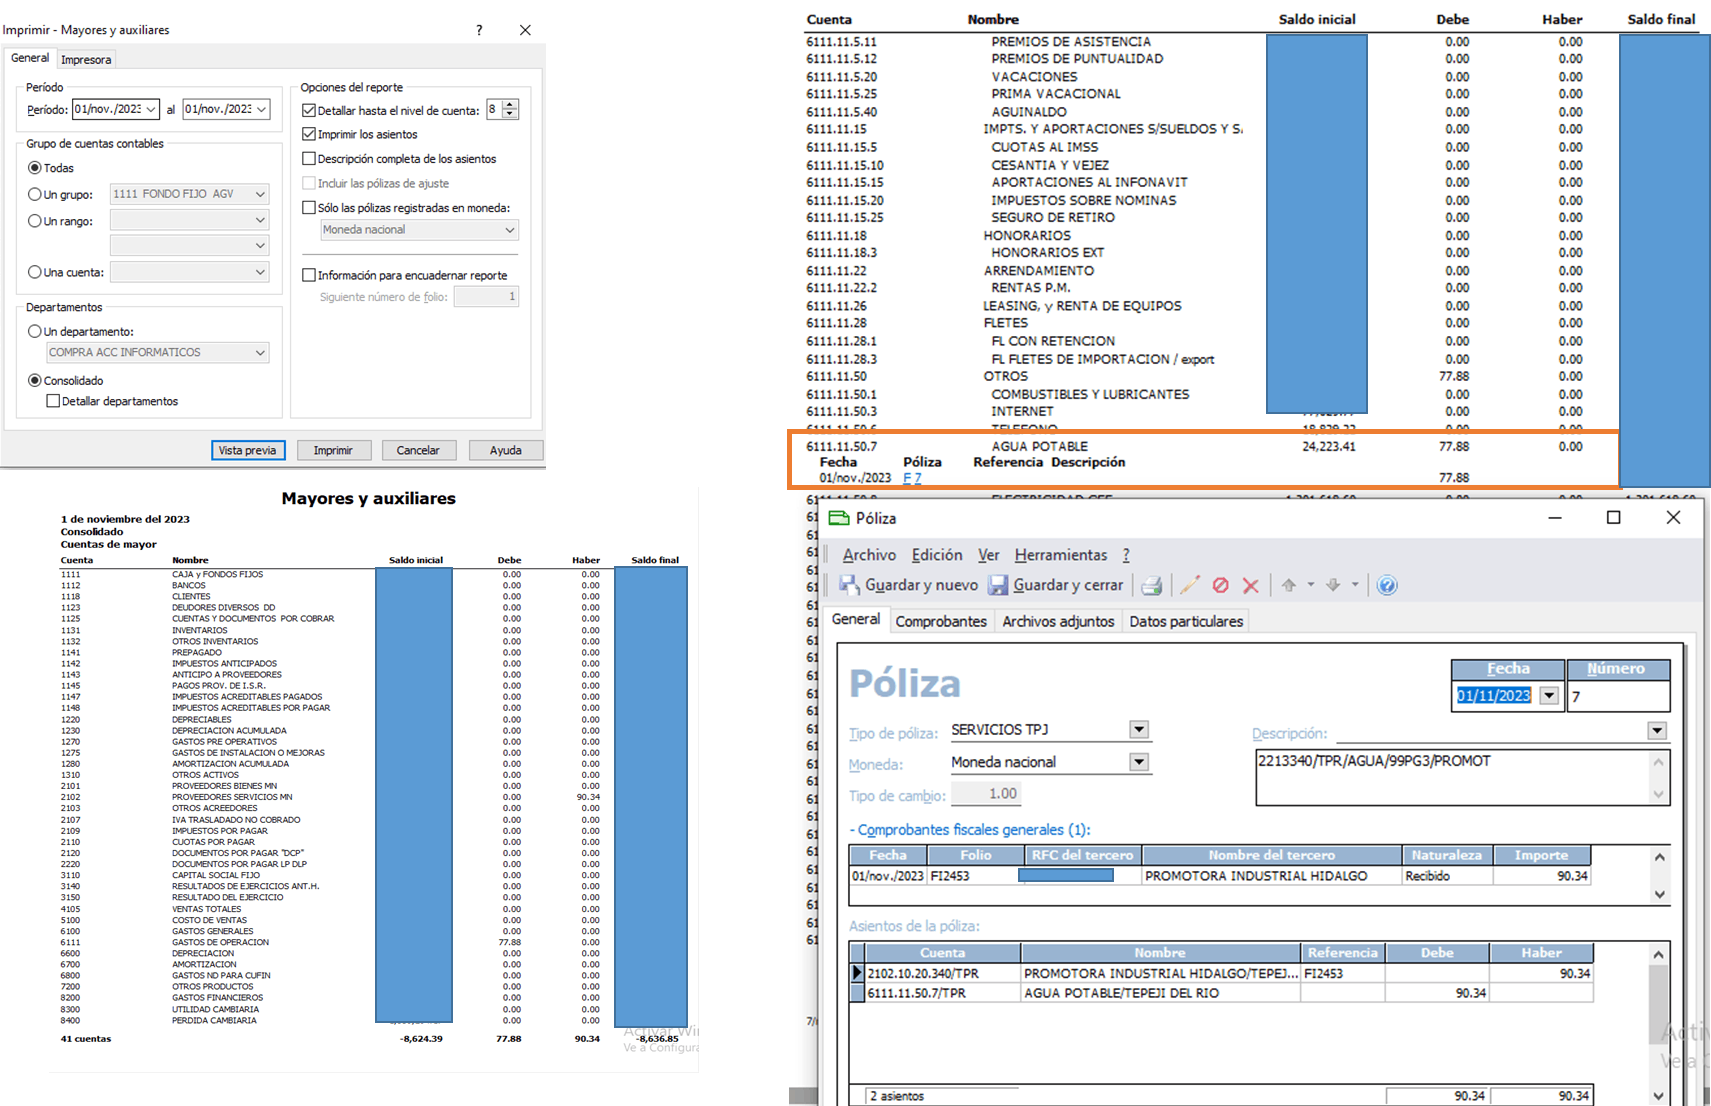Image resolution: width=1711 pixels, height=1106 pixels.
Task: Open the Datos particulares tab
Action: (x=1186, y=621)
